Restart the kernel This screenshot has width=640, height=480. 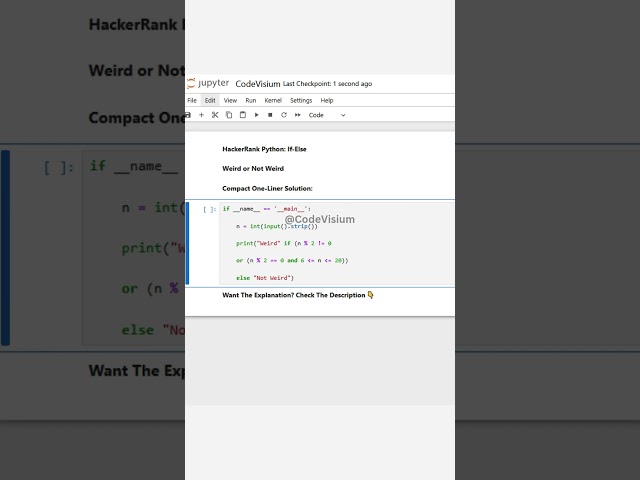(284, 115)
